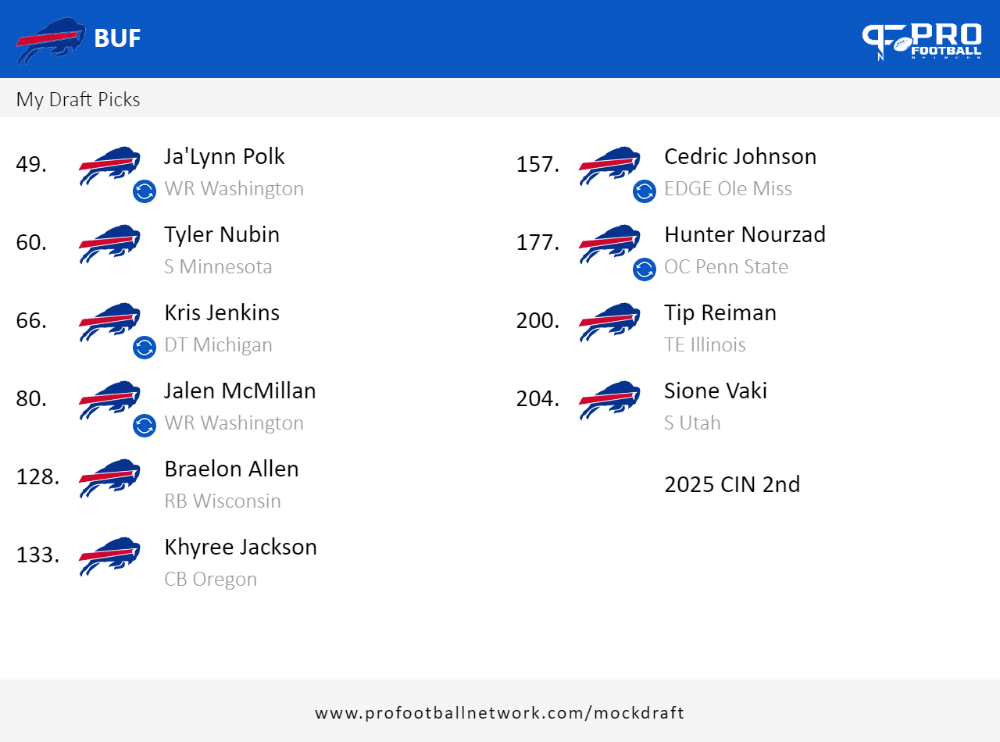Click the trade swap icon beside Jalen McMillan
The height and width of the screenshot is (742, 1000).
(x=144, y=425)
